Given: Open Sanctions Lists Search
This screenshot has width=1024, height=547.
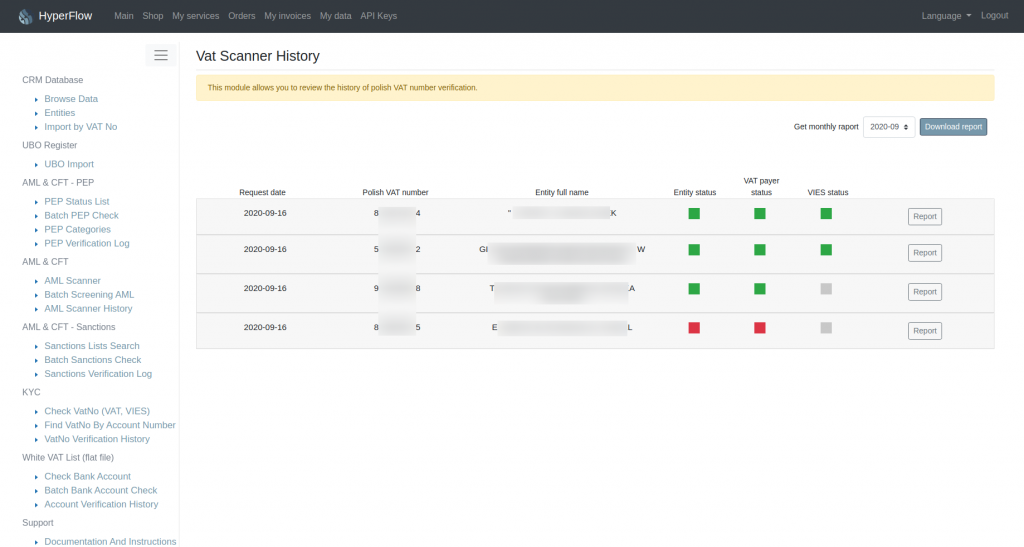Looking at the screenshot, I should pyautogui.click(x=92, y=346).
